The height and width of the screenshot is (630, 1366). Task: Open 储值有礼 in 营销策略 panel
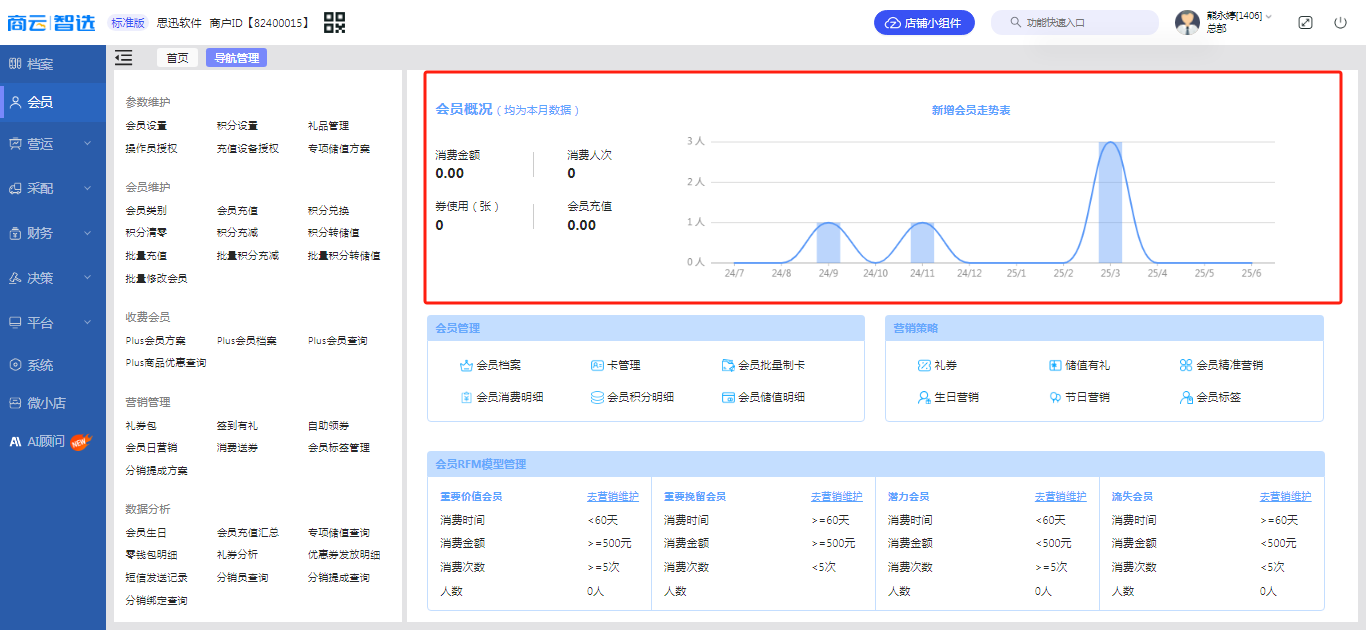(x=1079, y=365)
